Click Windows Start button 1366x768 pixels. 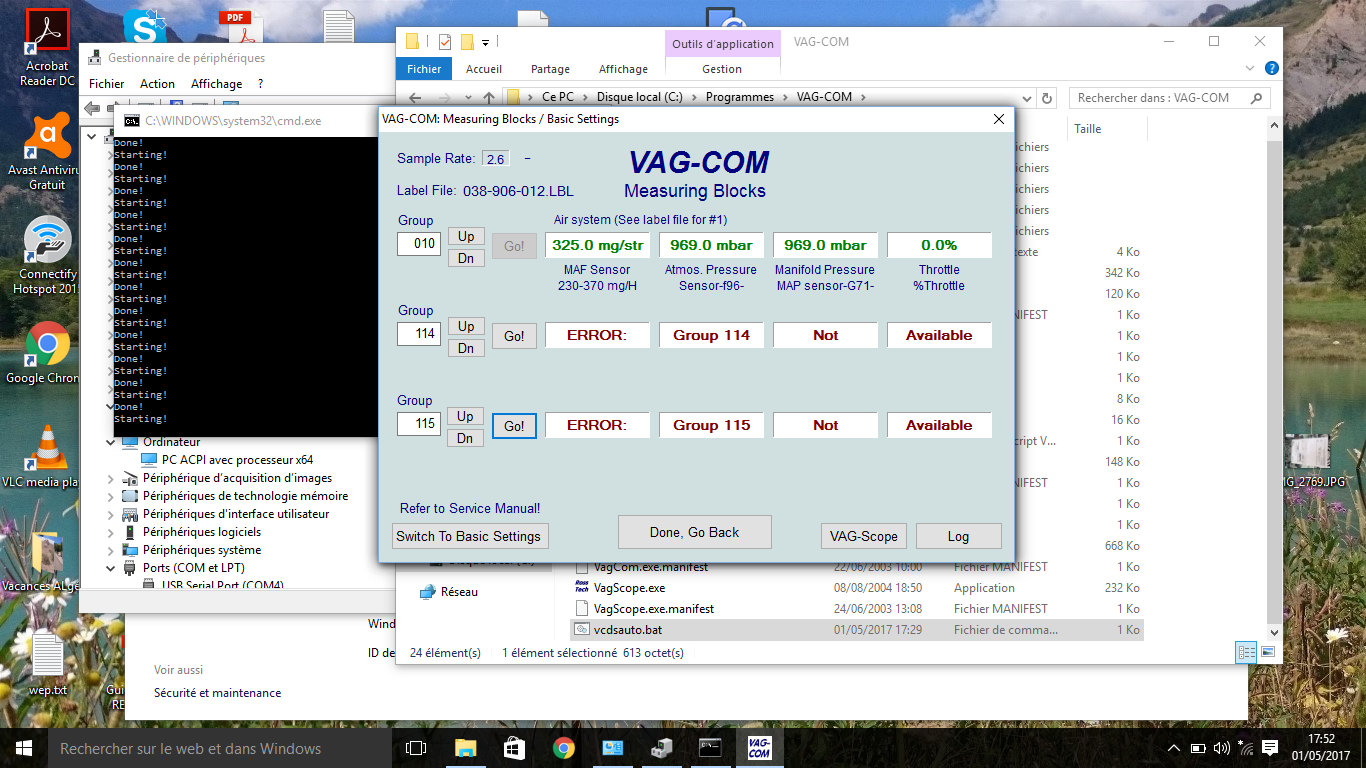click(23, 748)
